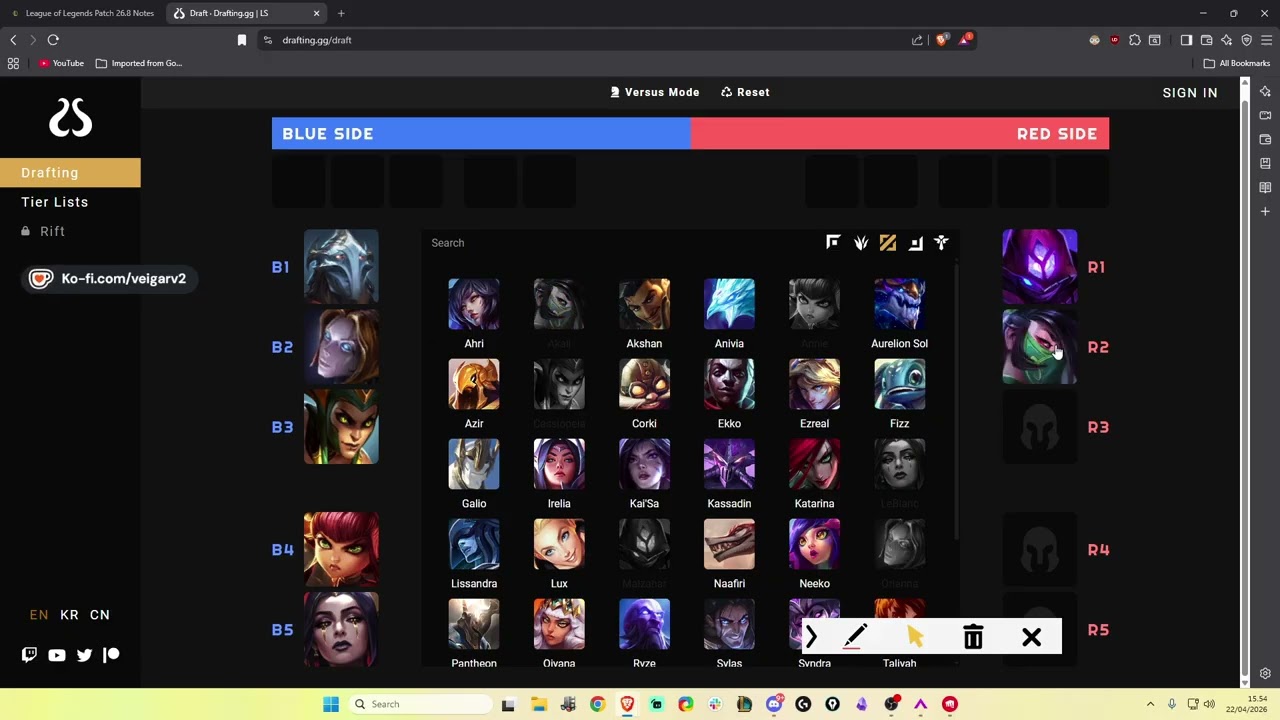Select the Naafiri champion icon
Viewport: 1280px width, 720px height.
coord(729,544)
